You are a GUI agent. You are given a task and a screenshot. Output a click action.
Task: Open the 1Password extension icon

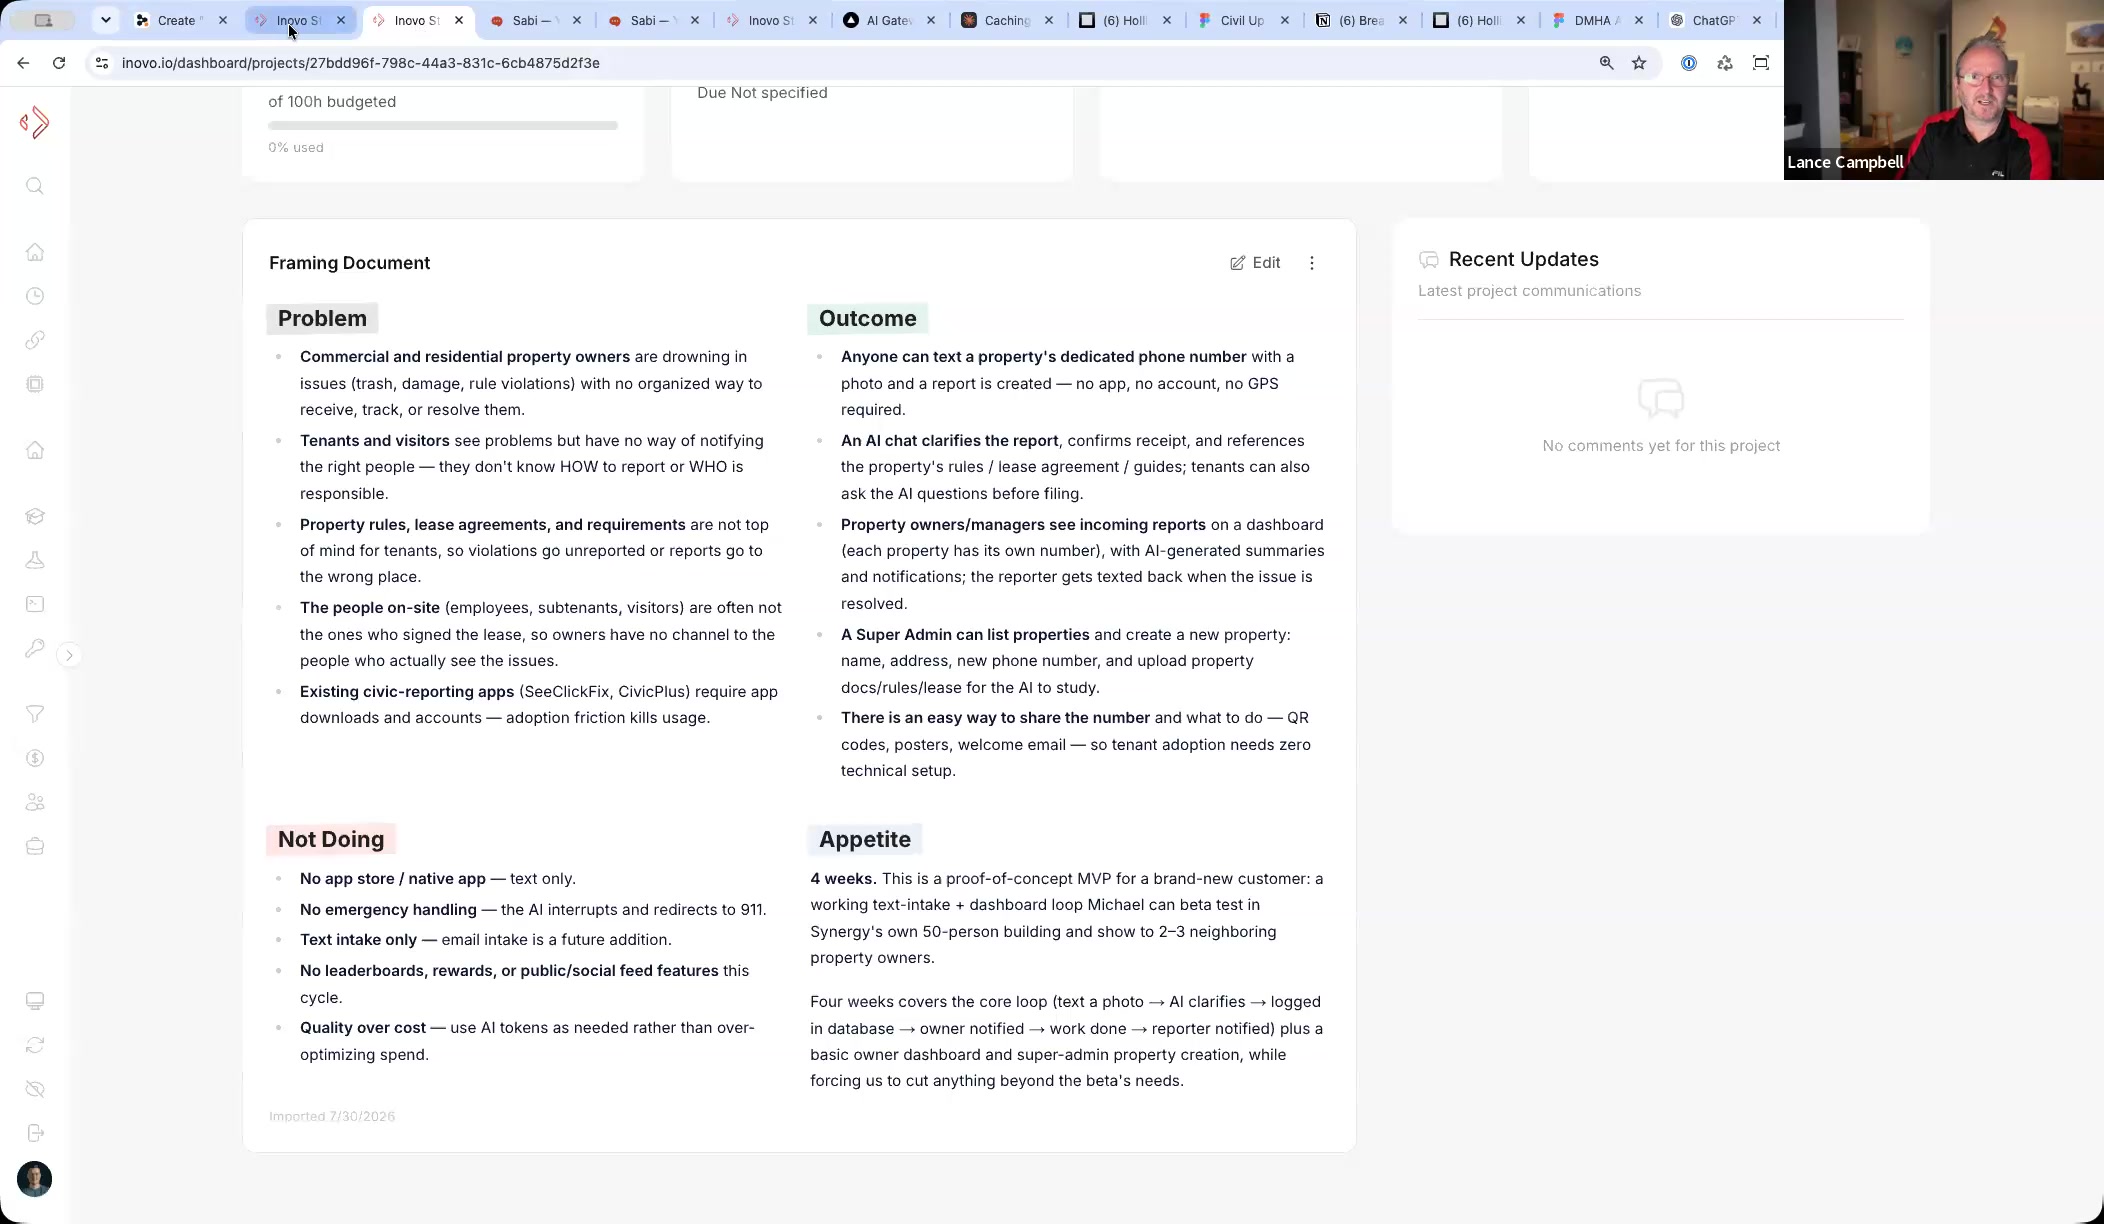(x=1689, y=63)
